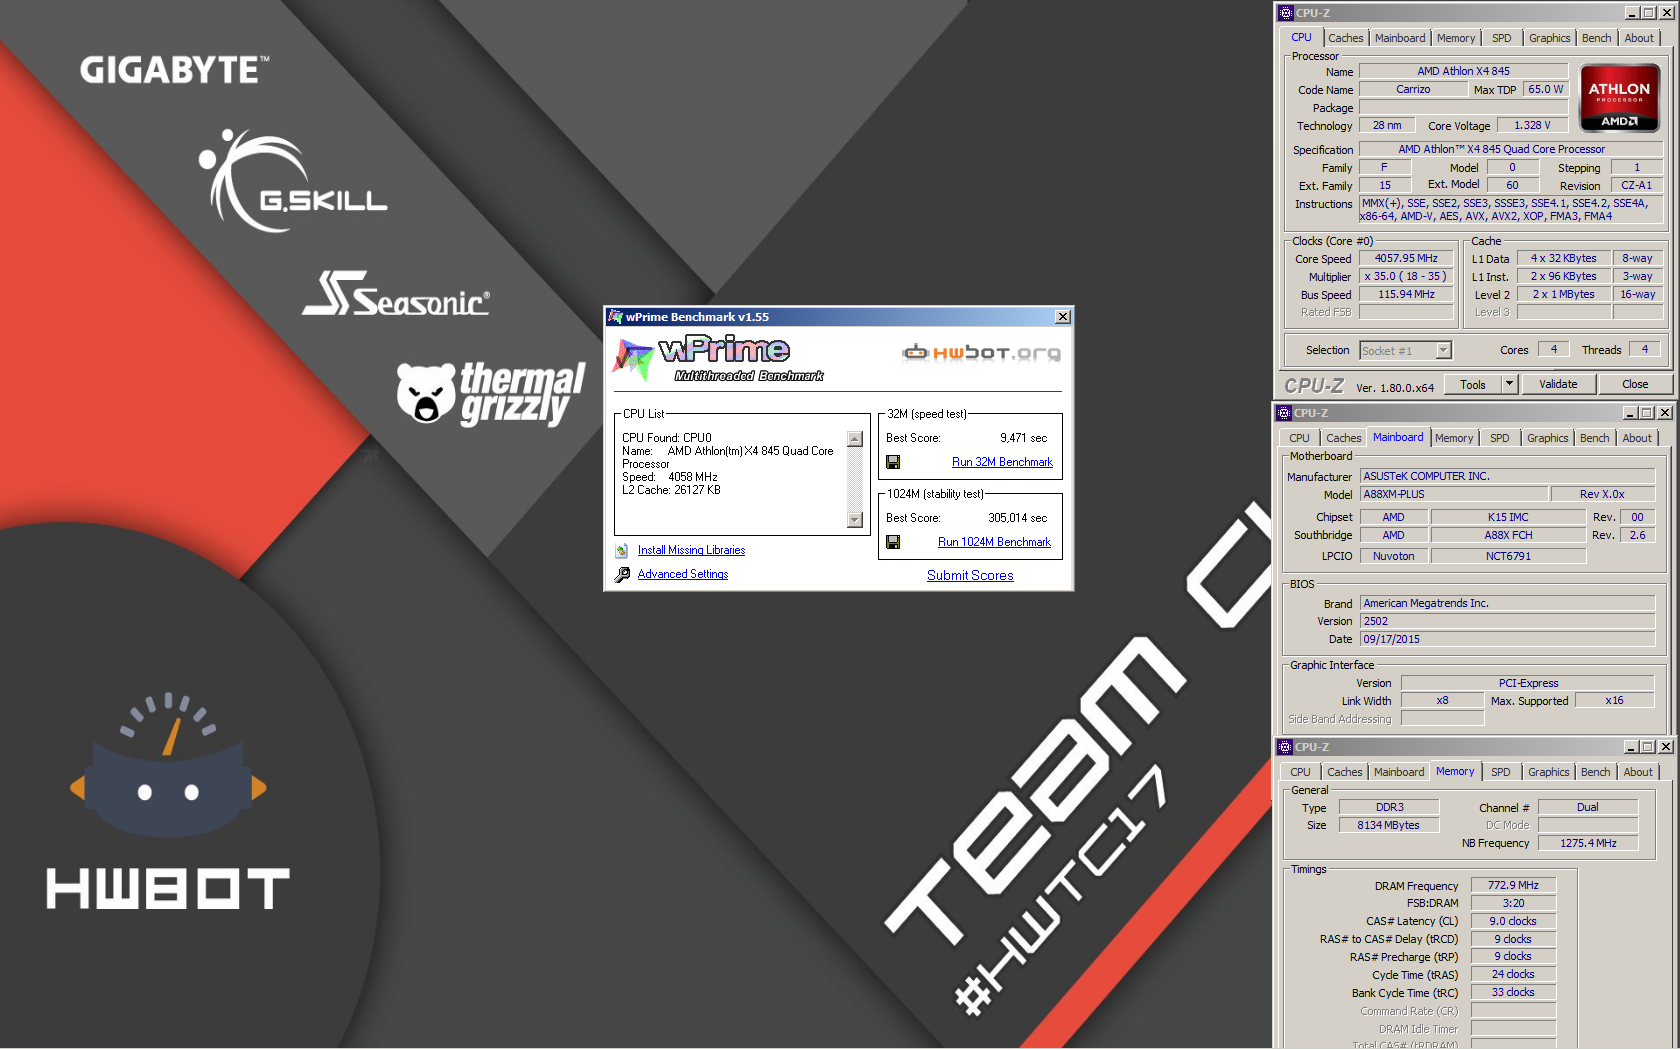Screen dimensions: 1680x1050
Task: Click the Core Speed 4057.95 MHz value
Action: (x=1406, y=258)
